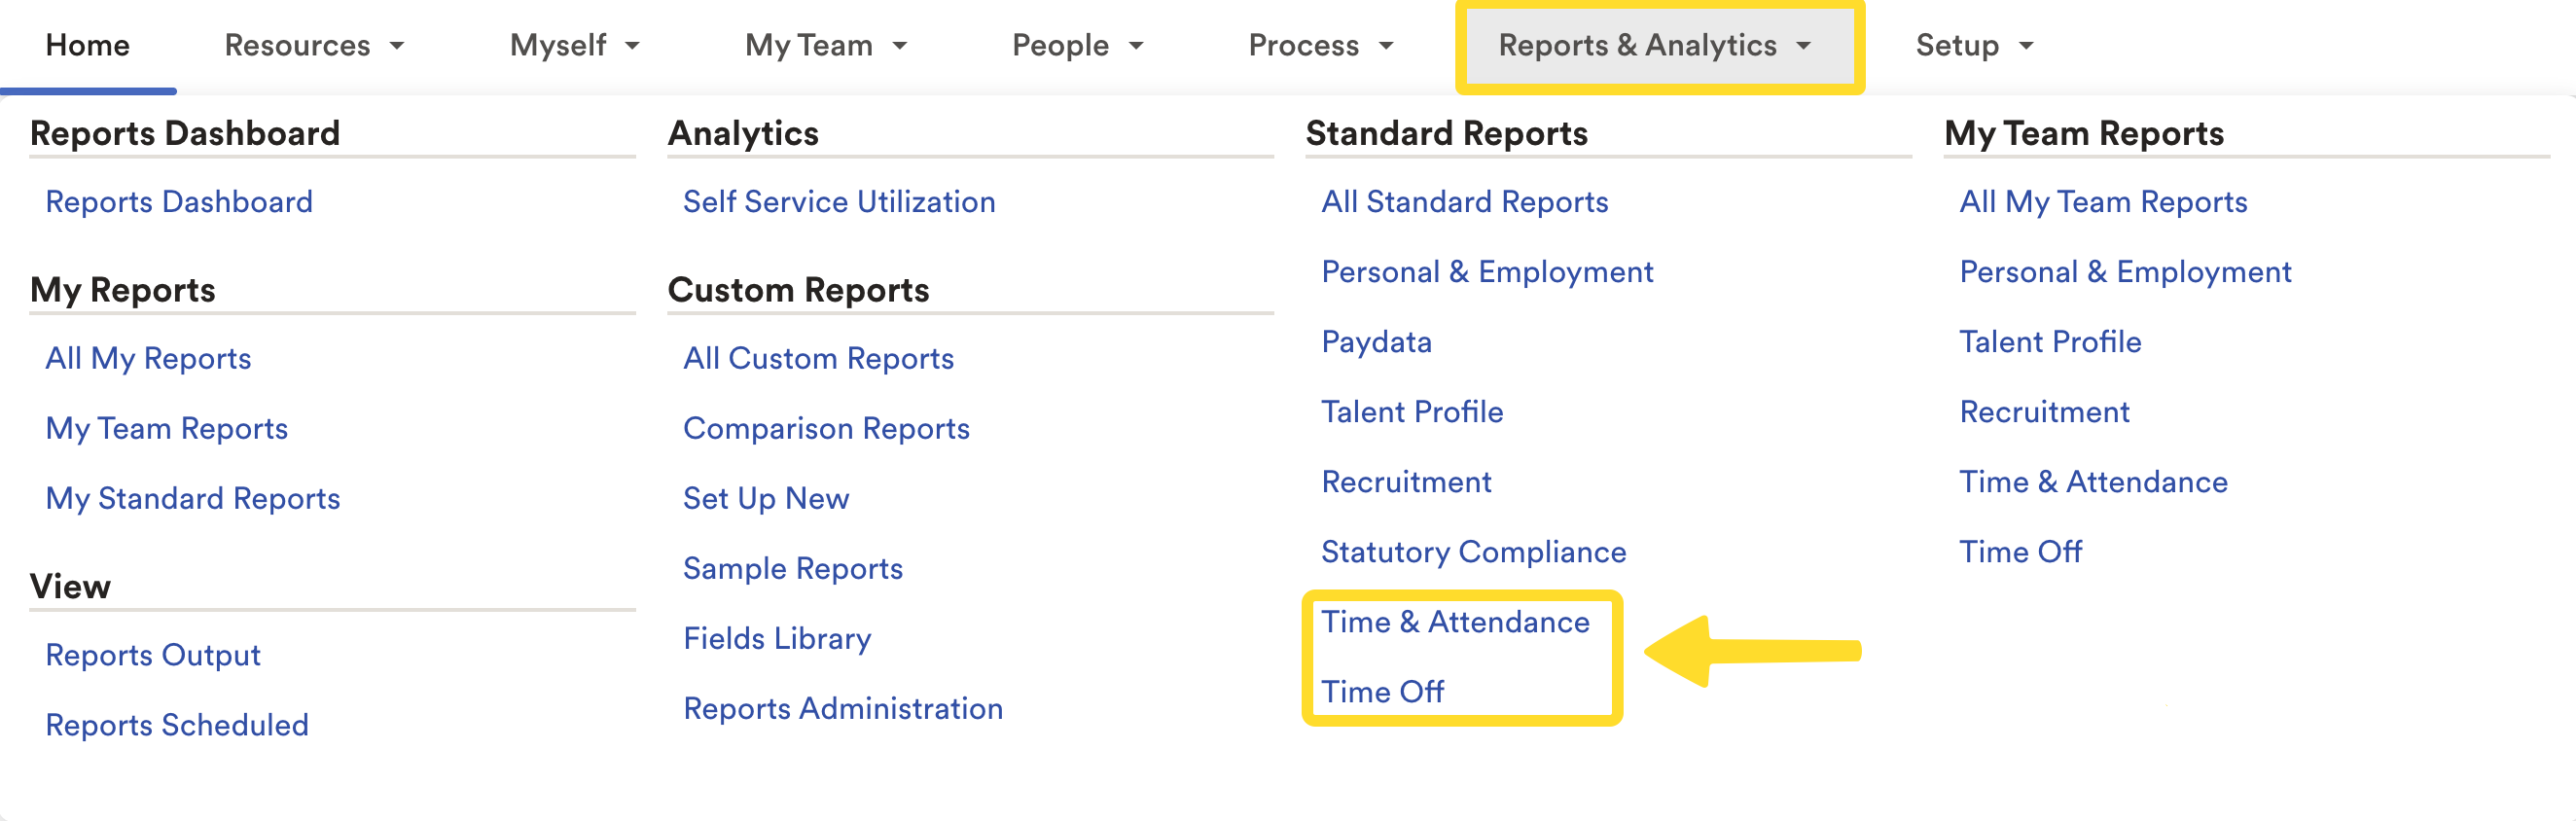Open All My Team Reports
Viewport: 2576px width, 821px height.
[x=2102, y=202]
